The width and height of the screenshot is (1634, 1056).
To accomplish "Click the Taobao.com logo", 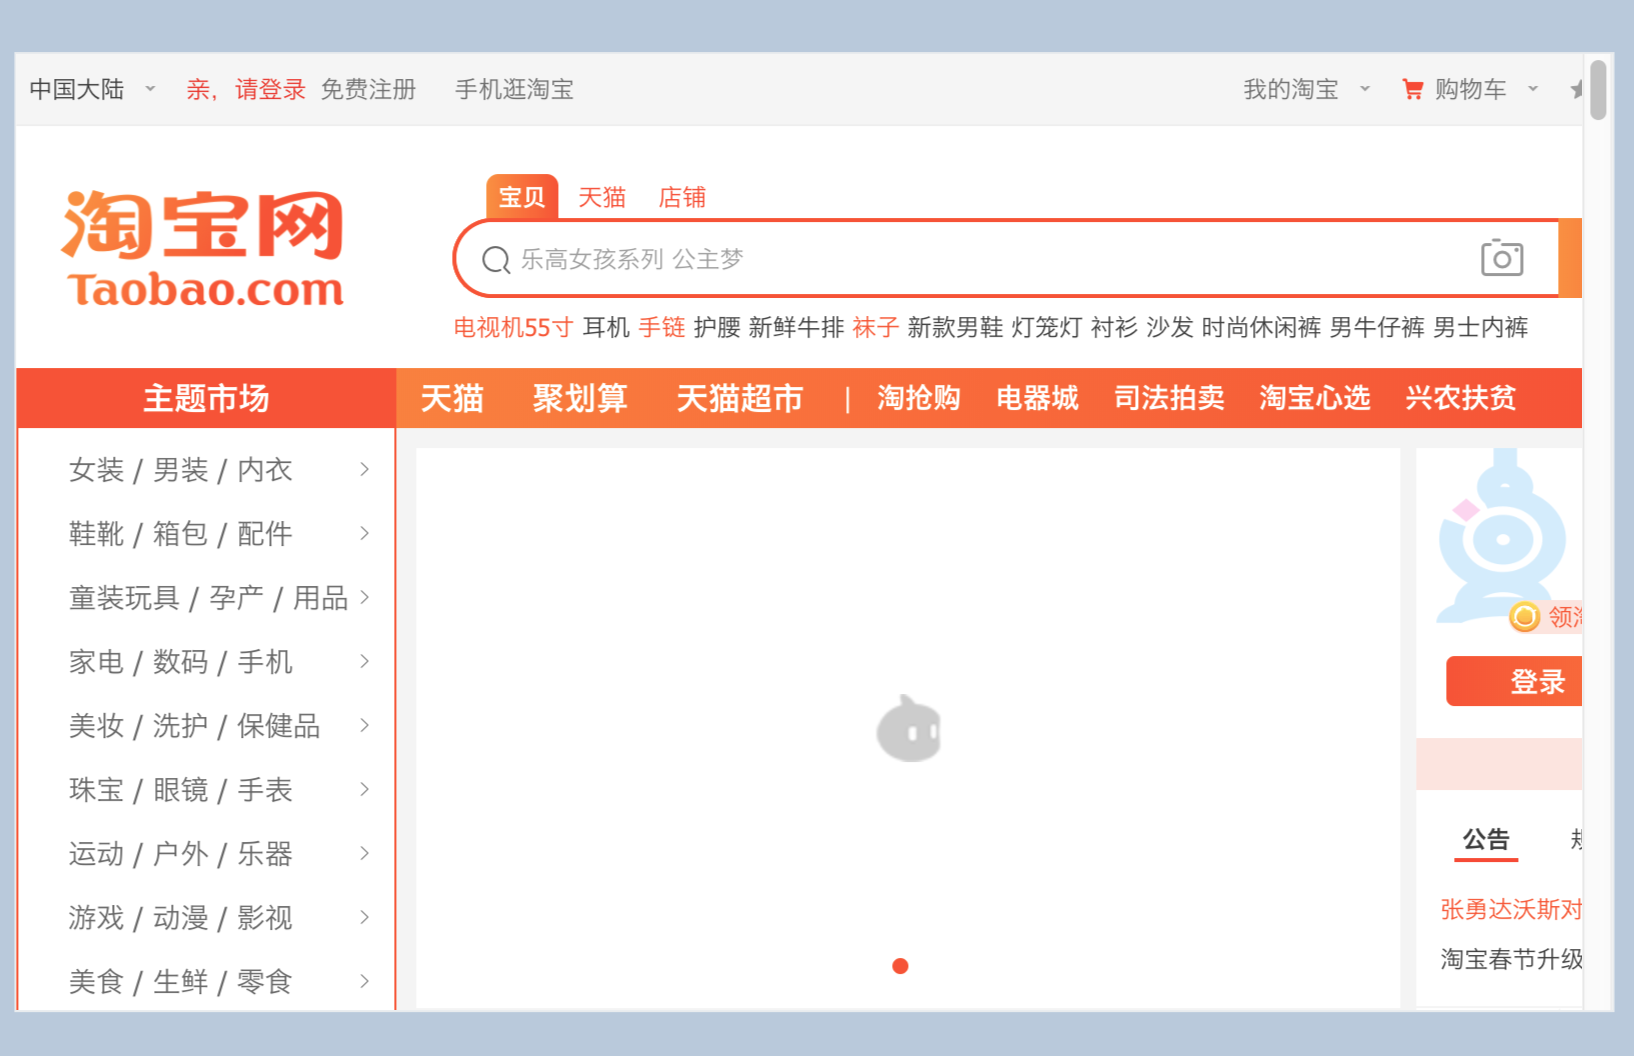I will click(x=204, y=248).
